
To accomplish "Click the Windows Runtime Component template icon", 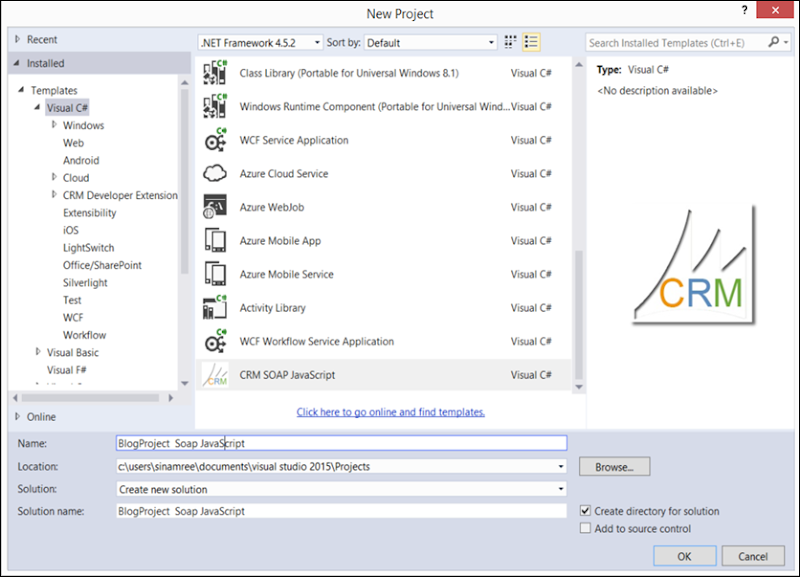I will click(x=215, y=107).
